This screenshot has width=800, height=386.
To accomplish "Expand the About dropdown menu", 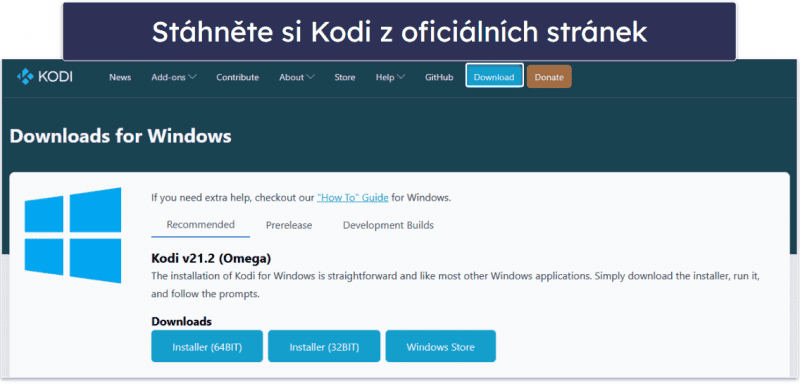I will pyautogui.click(x=296, y=78).
